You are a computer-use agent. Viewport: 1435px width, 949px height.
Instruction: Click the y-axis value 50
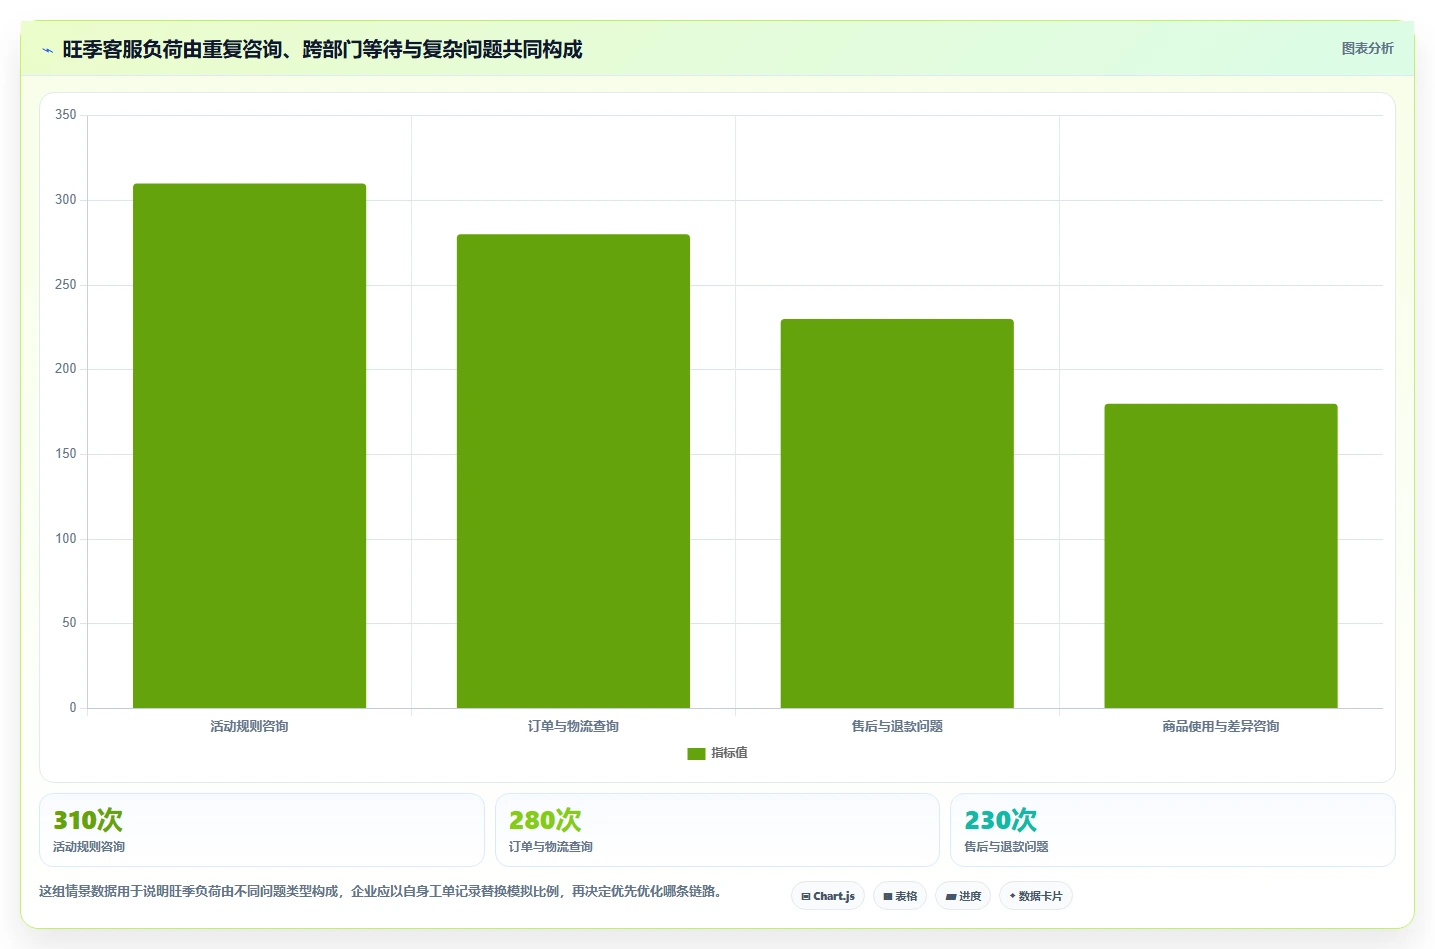point(69,623)
